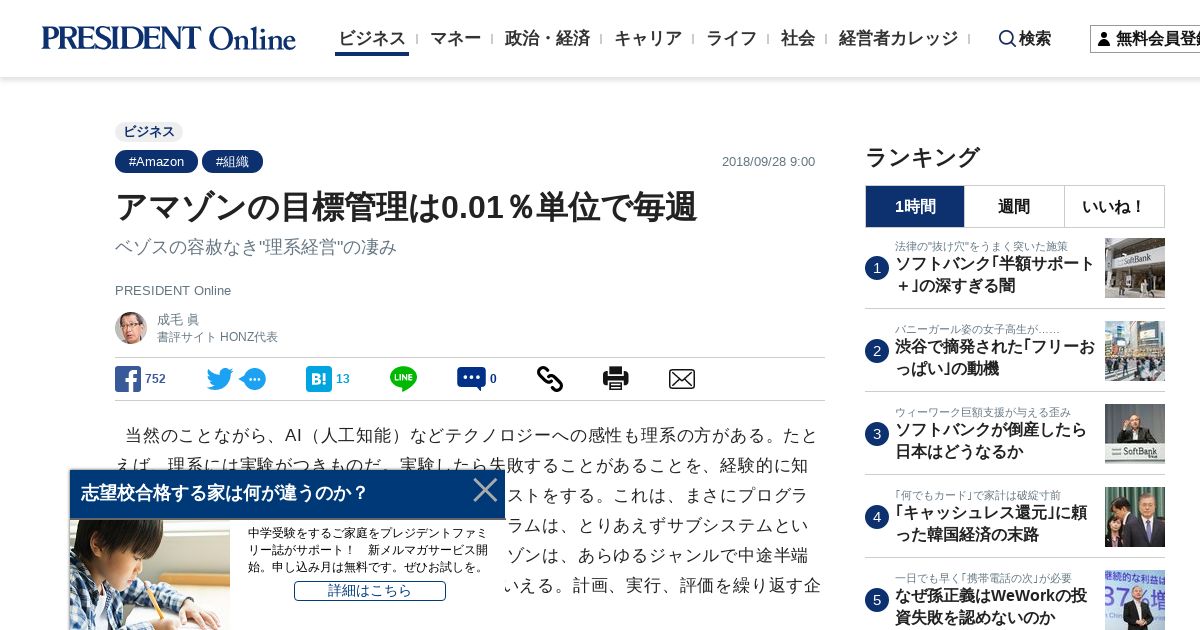This screenshot has height=630, width=1200.
Task: Click SoftBank storefront thumbnail of ranking 1
Action: [1135, 268]
